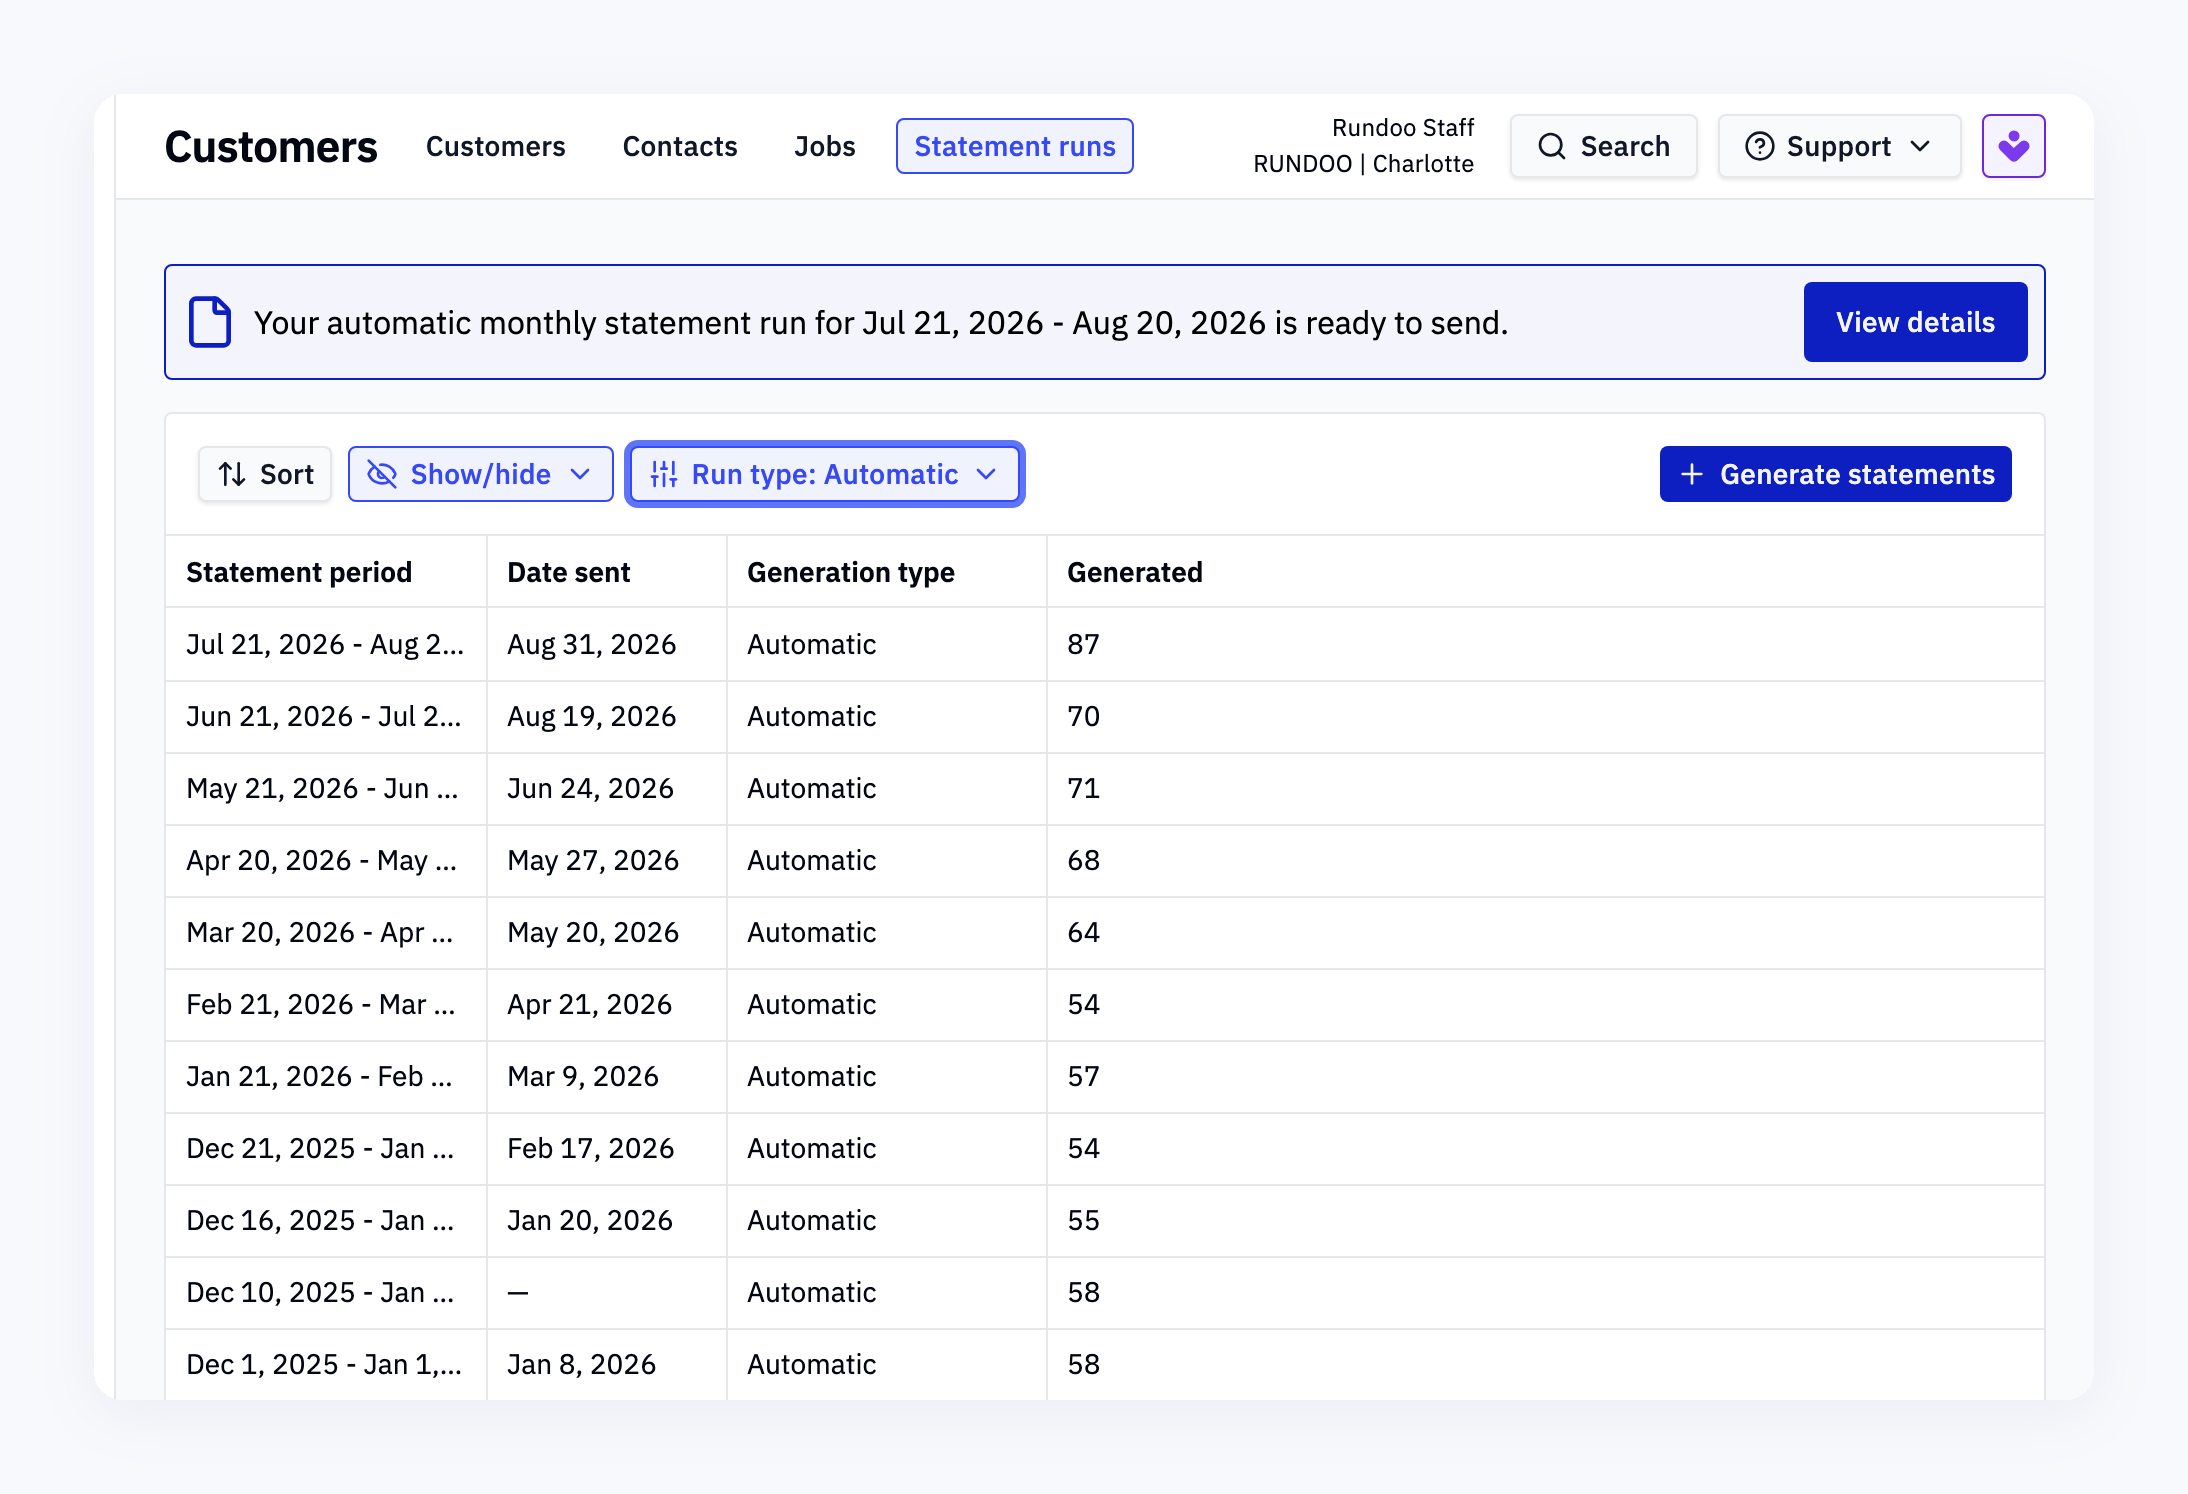Open the Dec 1, 2025 - Jan 1,... row
The height and width of the screenshot is (1494, 2188).
pos(1105,1364)
